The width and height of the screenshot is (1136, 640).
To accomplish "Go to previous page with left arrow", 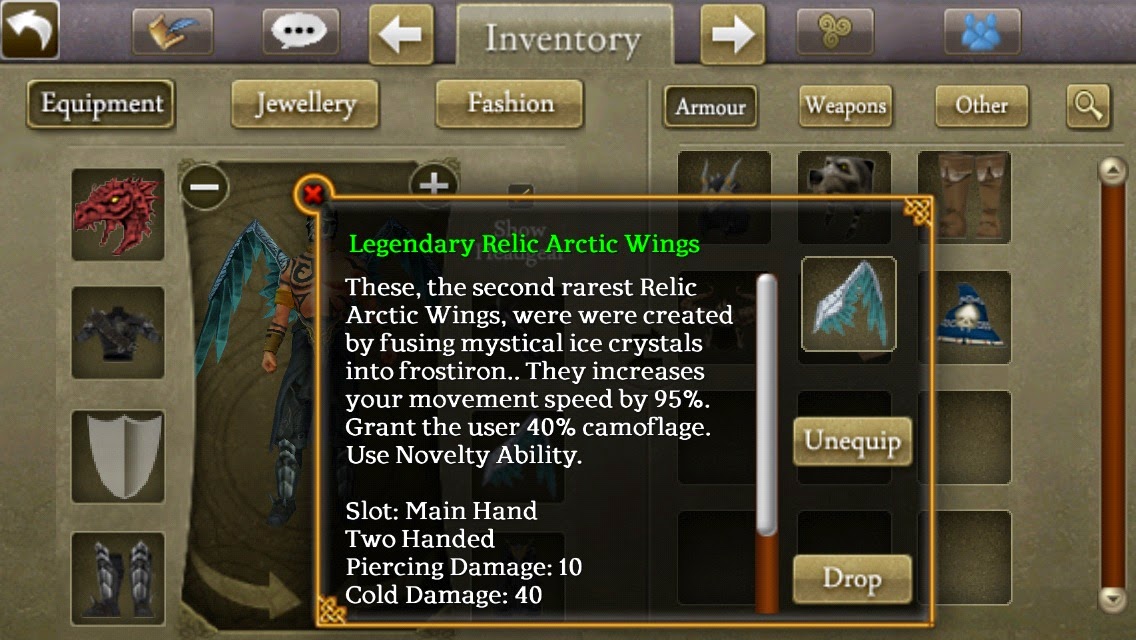I will [x=401, y=34].
